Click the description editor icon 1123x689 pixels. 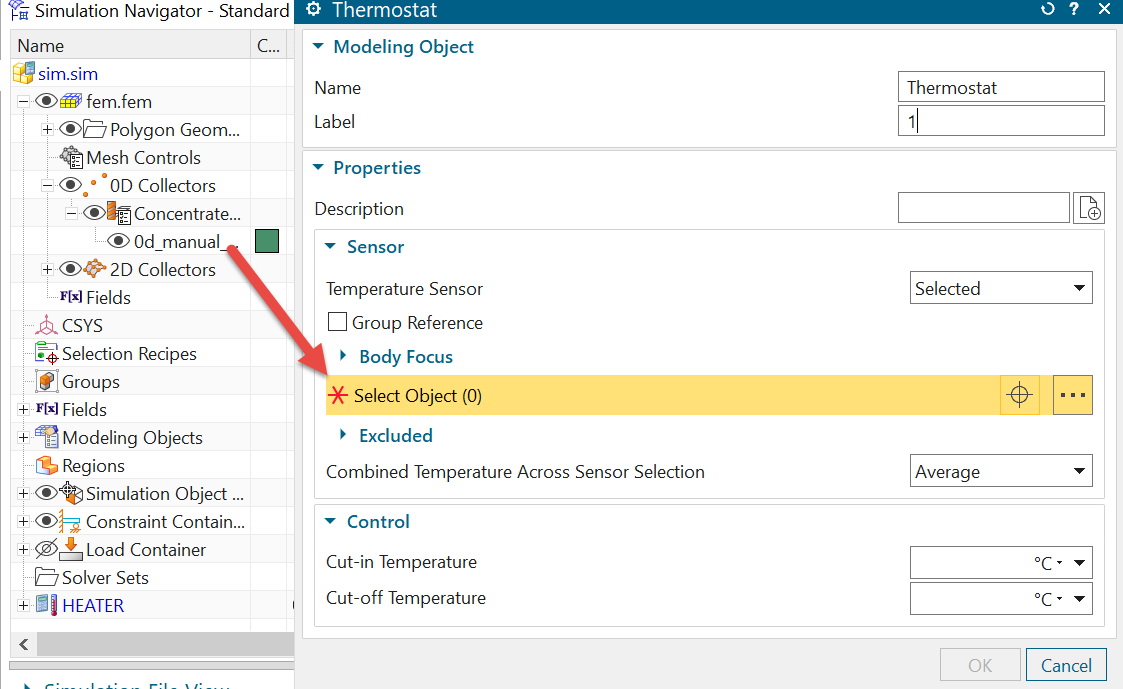point(1088,208)
